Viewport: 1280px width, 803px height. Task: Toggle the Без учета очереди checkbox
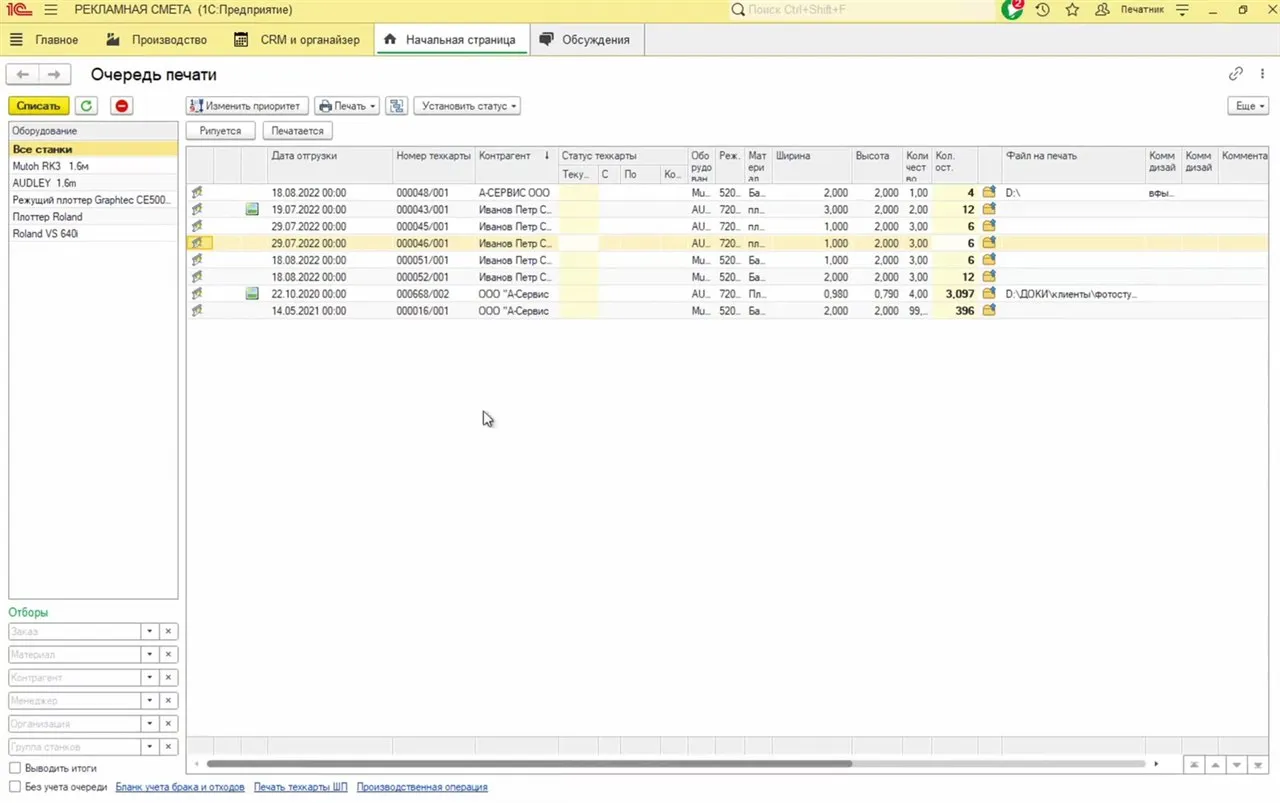click(x=15, y=787)
